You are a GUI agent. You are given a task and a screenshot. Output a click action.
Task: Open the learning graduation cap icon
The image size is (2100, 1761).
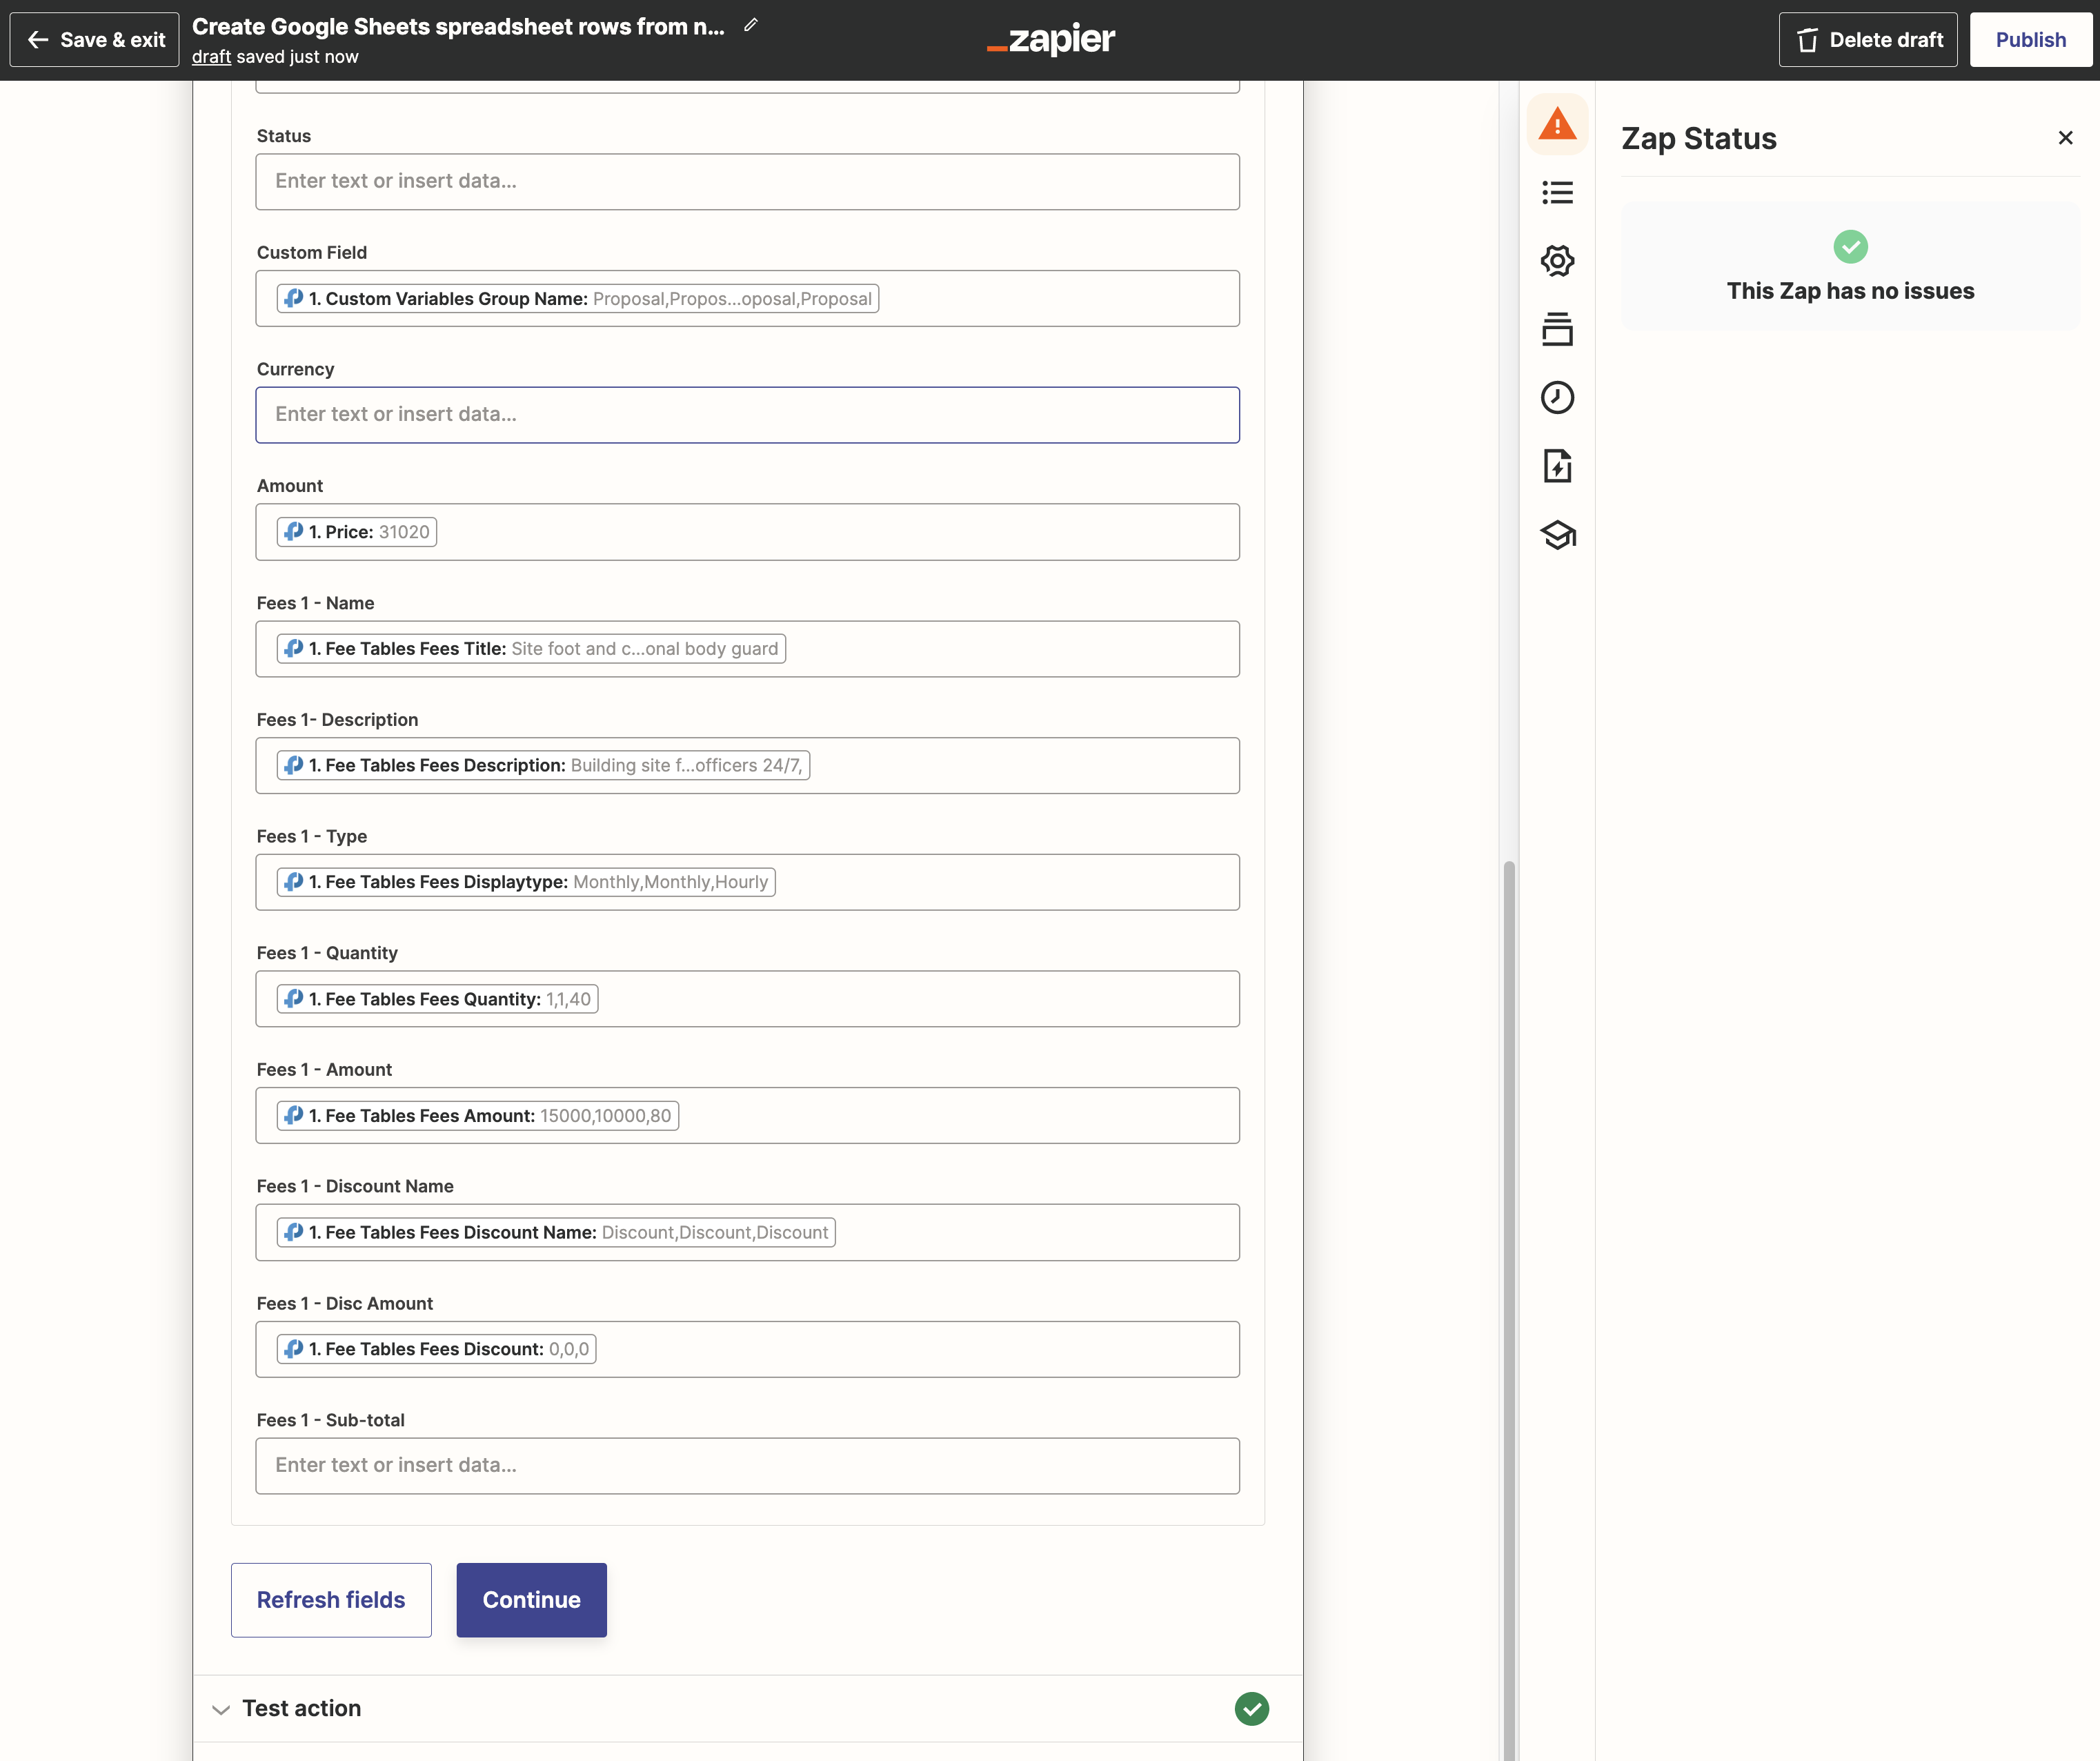click(1557, 535)
